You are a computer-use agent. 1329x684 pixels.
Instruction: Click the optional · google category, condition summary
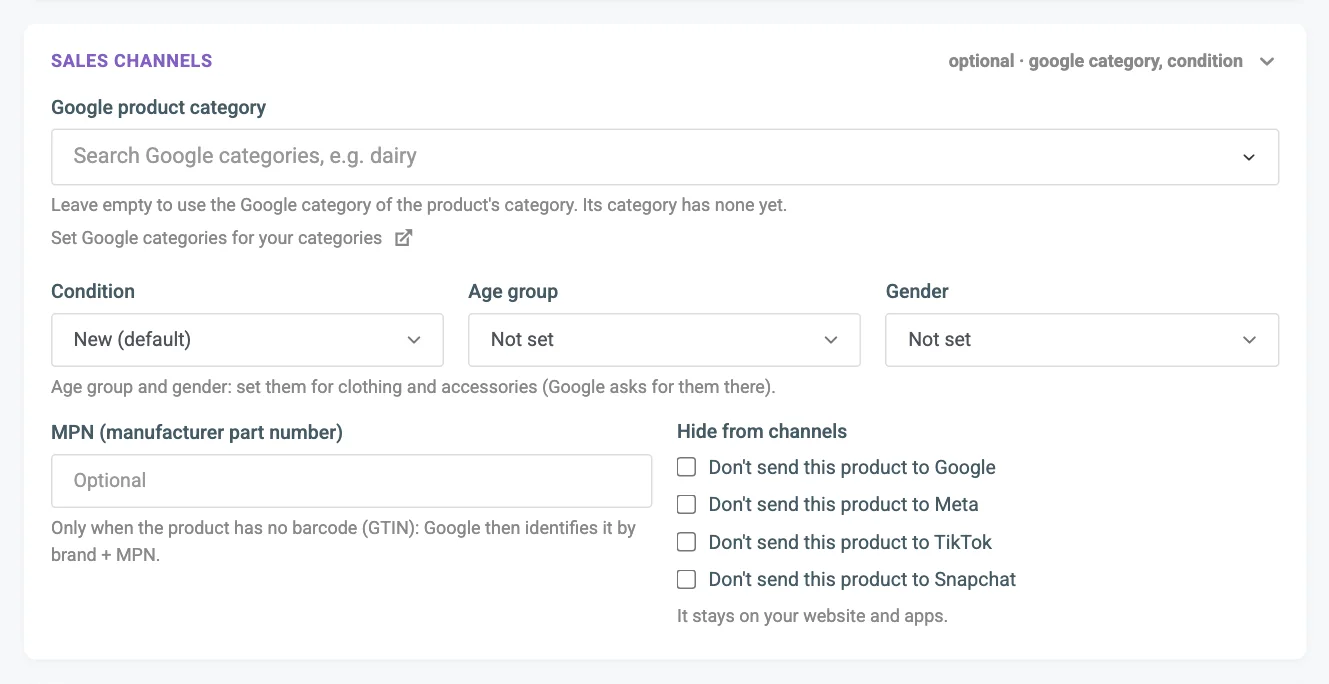tap(1096, 61)
